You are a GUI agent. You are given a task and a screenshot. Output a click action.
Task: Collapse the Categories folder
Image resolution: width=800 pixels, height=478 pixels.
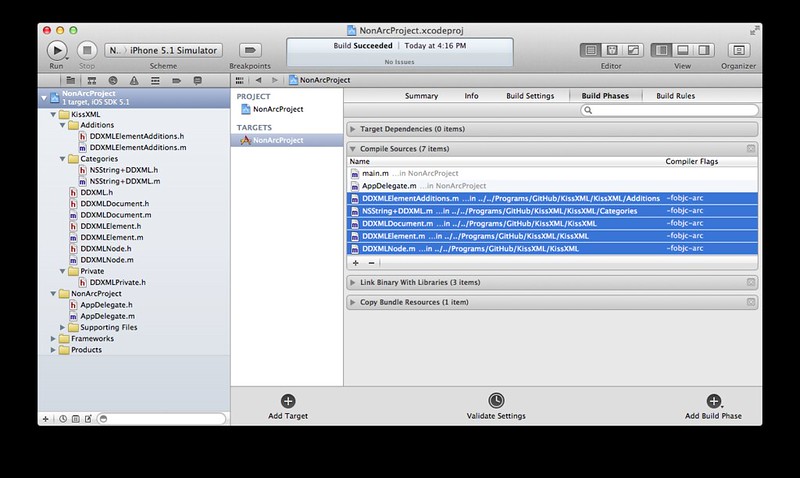pyautogui.click(x=62, y=159)
